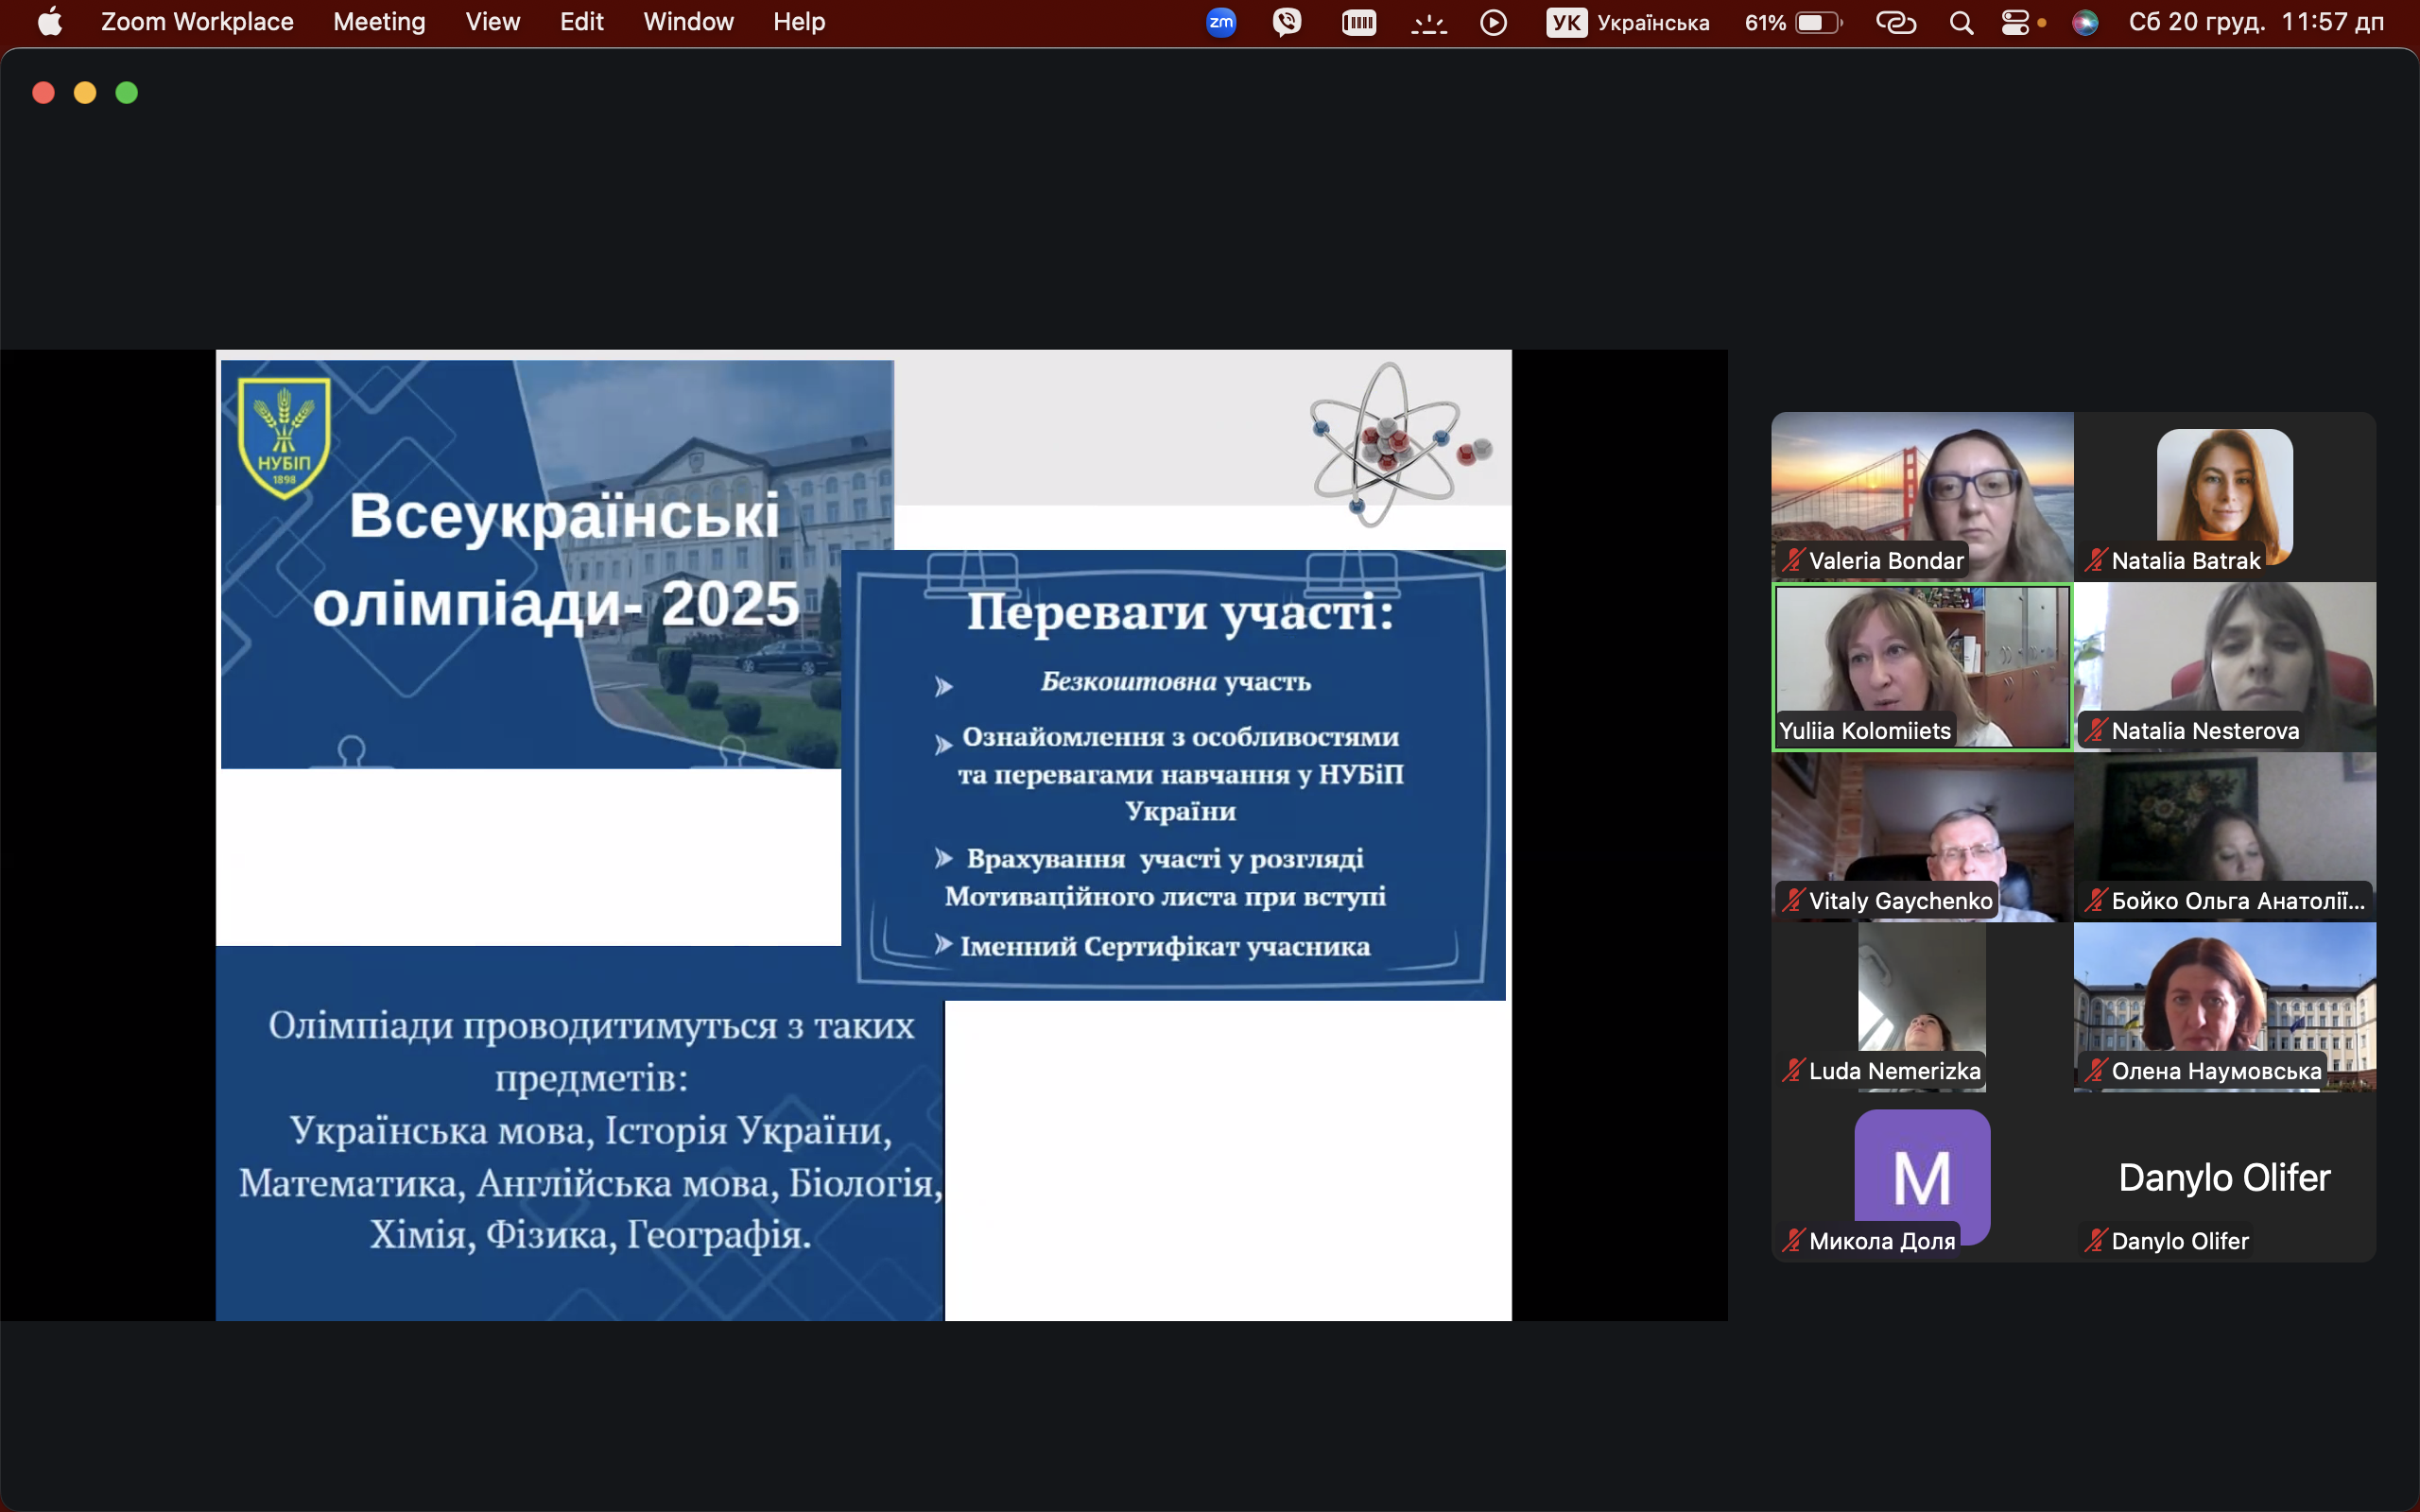Click the Apple logo menu
This screenshot has height=1512, width=2420.
click(49, 22)
